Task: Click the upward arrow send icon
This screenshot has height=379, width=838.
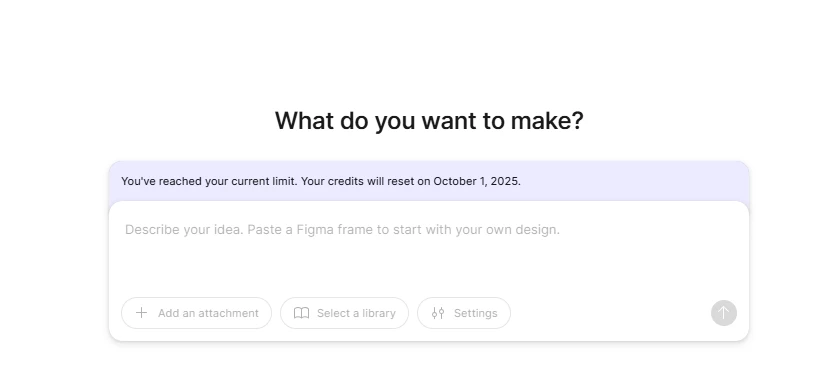Action: click(724, 313)
